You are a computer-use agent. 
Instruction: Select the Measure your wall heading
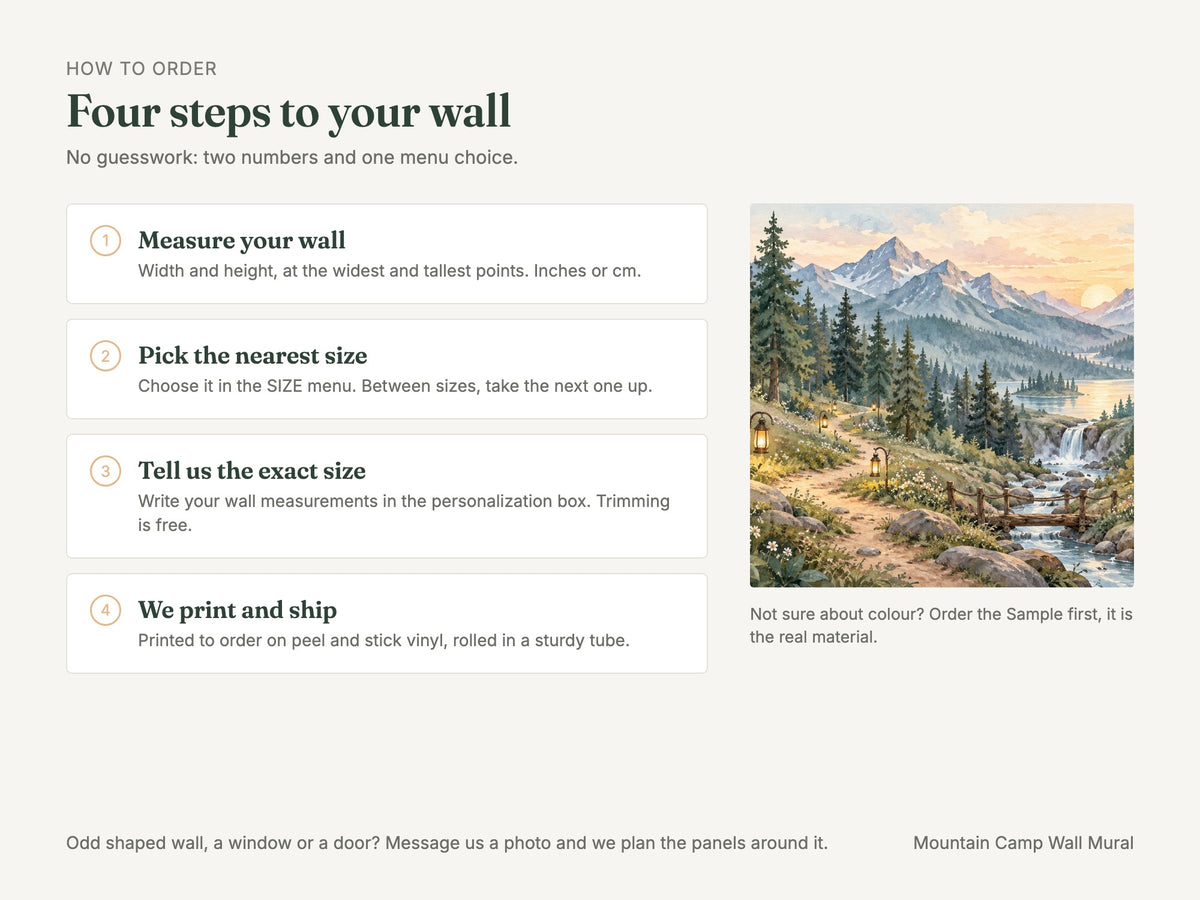[242, 240]
